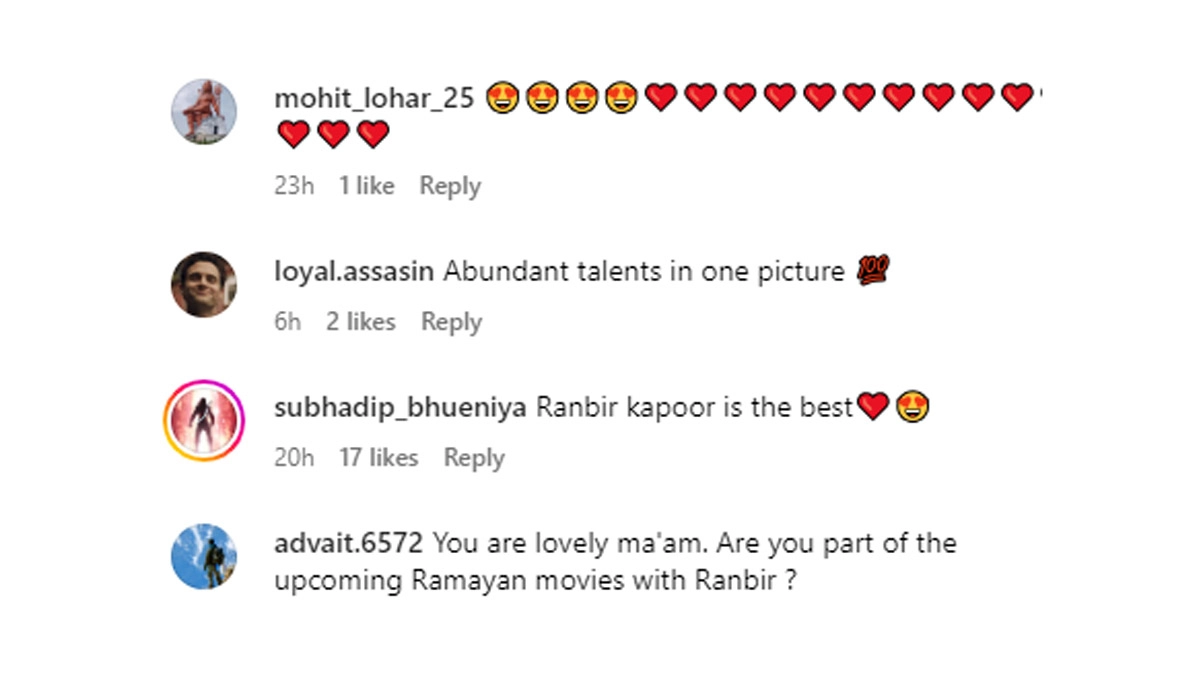This screenshot has width=1200, height=675.
Task: Go to advait.6572's profile via username
Action: [349, 543]
